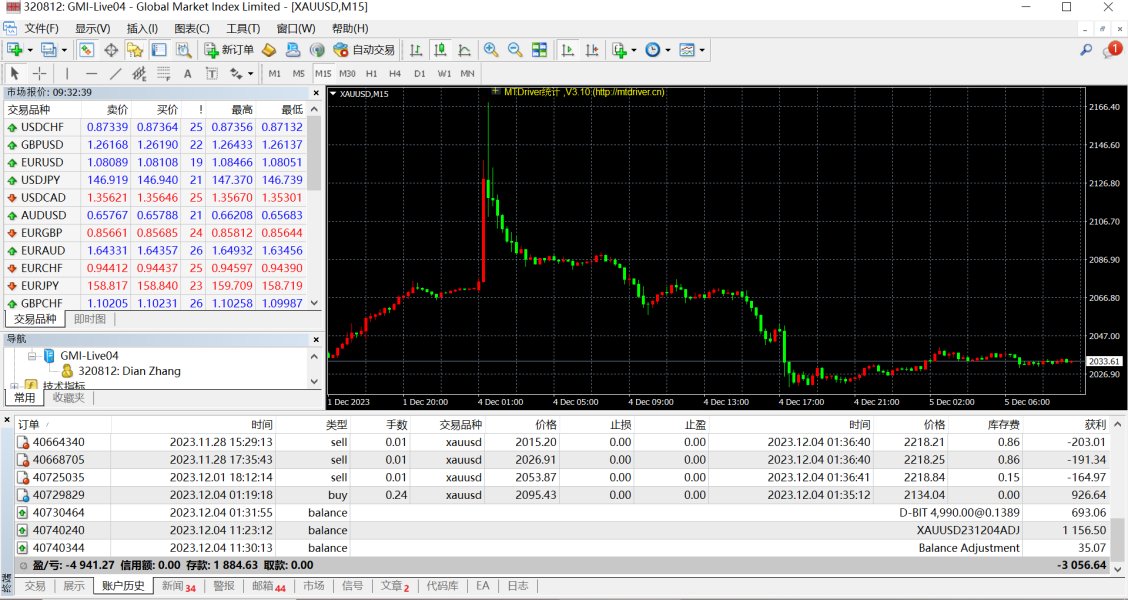1128x600 pixels.
Task: Click the tile windows grid icon
Action: [540, 49]
